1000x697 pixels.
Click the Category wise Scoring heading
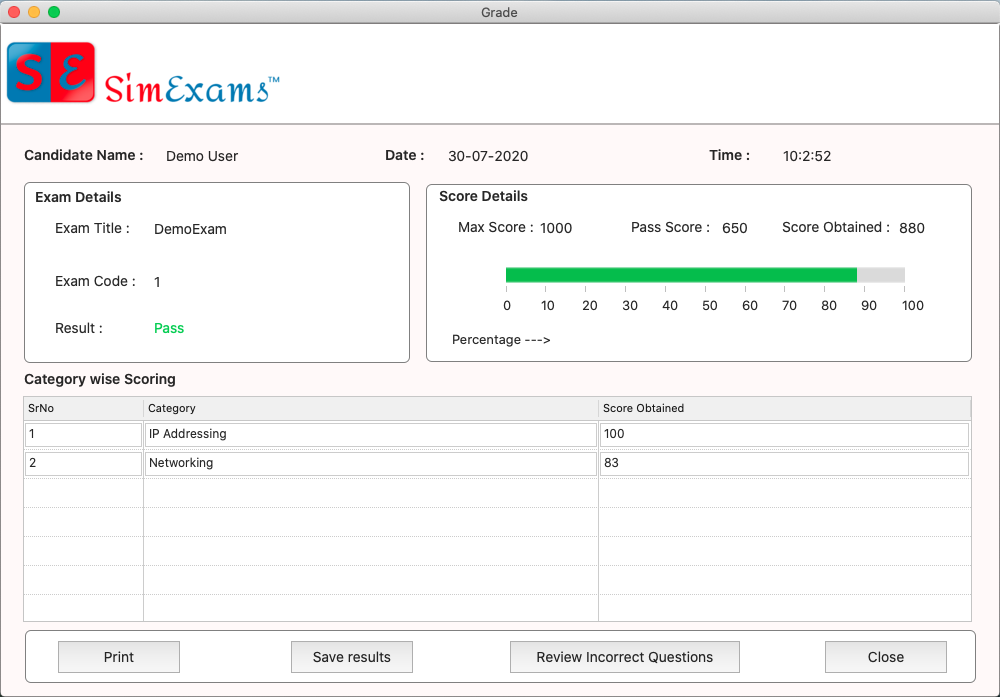pyautogui.click(x=99, y=379)
